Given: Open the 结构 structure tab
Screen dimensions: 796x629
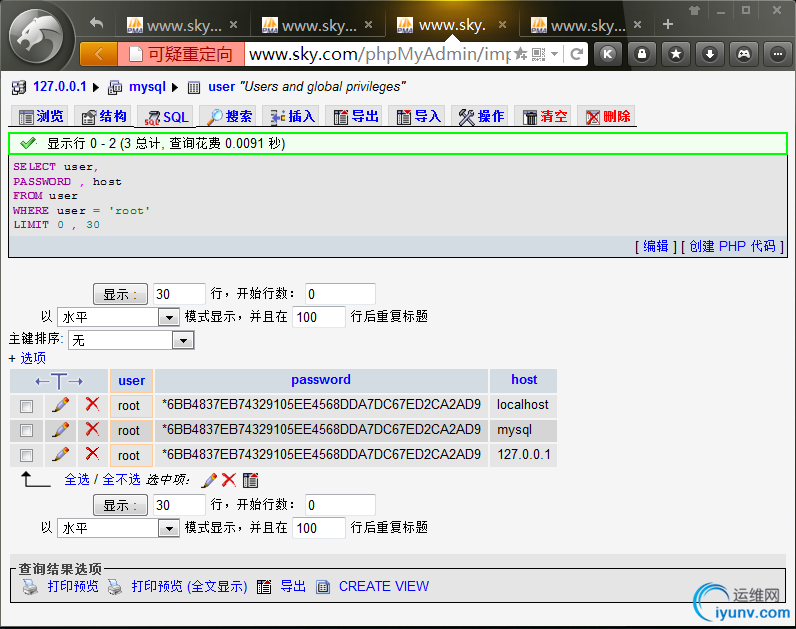Looking at the screenshot, I should (104, 117).
